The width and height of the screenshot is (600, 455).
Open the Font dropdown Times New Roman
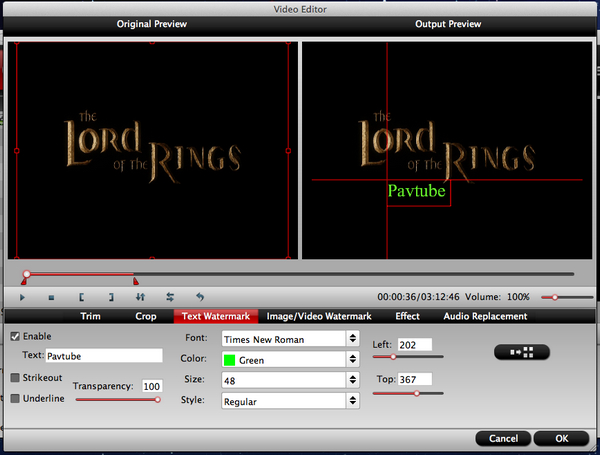[290, 339]
